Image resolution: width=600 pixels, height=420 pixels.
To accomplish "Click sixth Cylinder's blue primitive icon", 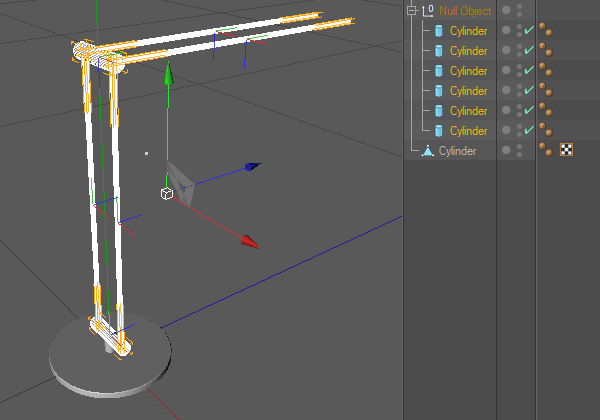I will [x=439, y=130].
